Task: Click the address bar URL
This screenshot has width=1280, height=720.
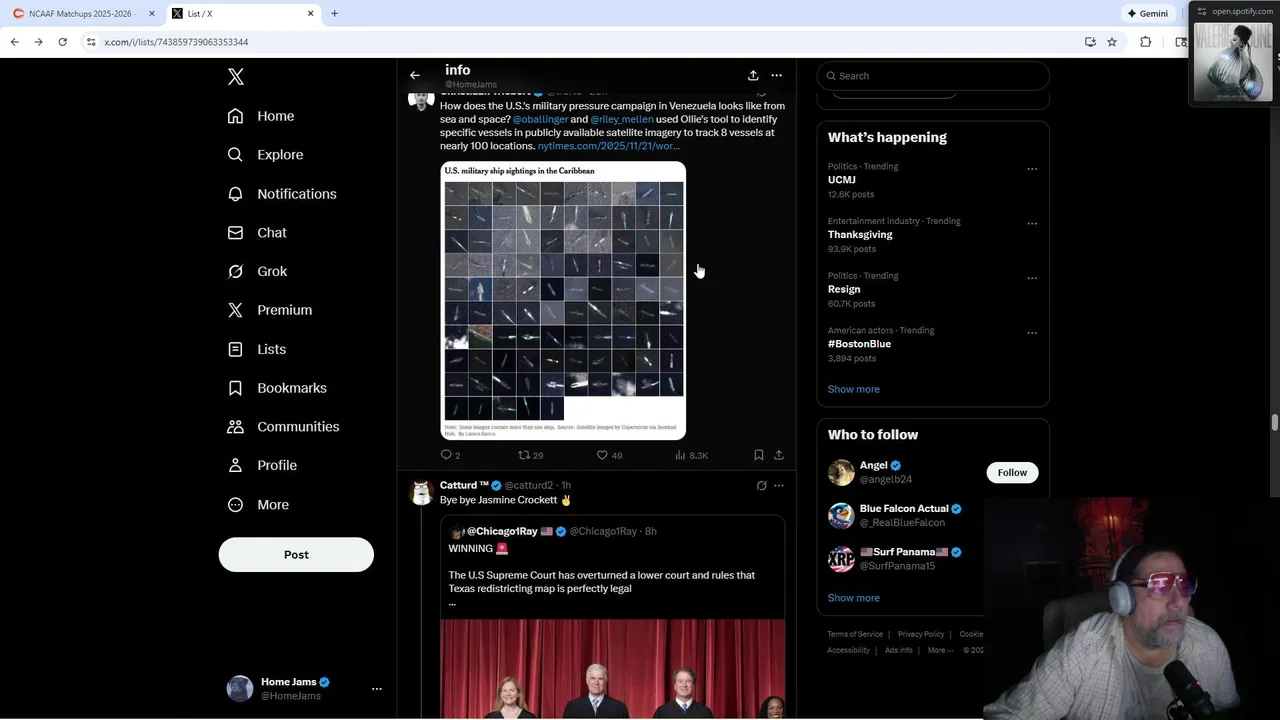Action: (176, 42)
